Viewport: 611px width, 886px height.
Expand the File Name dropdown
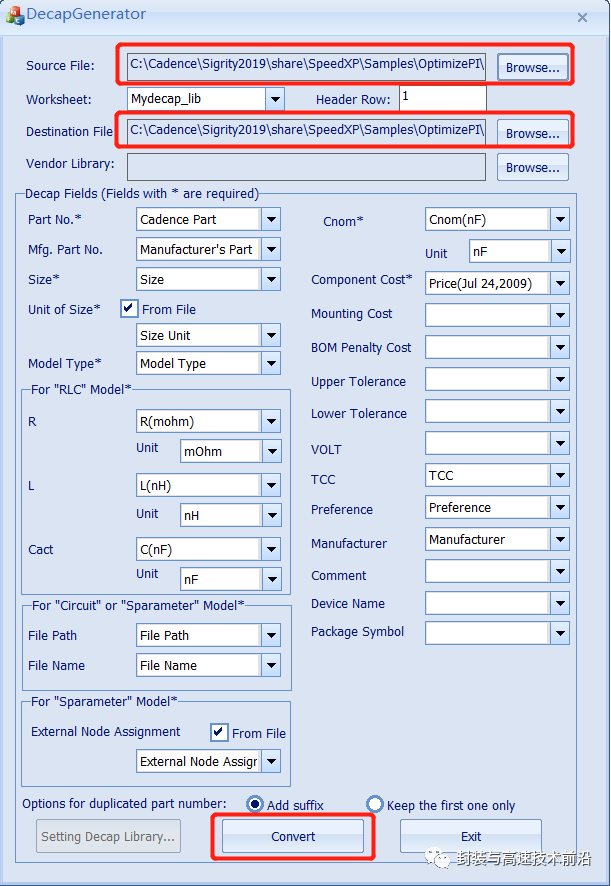(x=271, y=665)
